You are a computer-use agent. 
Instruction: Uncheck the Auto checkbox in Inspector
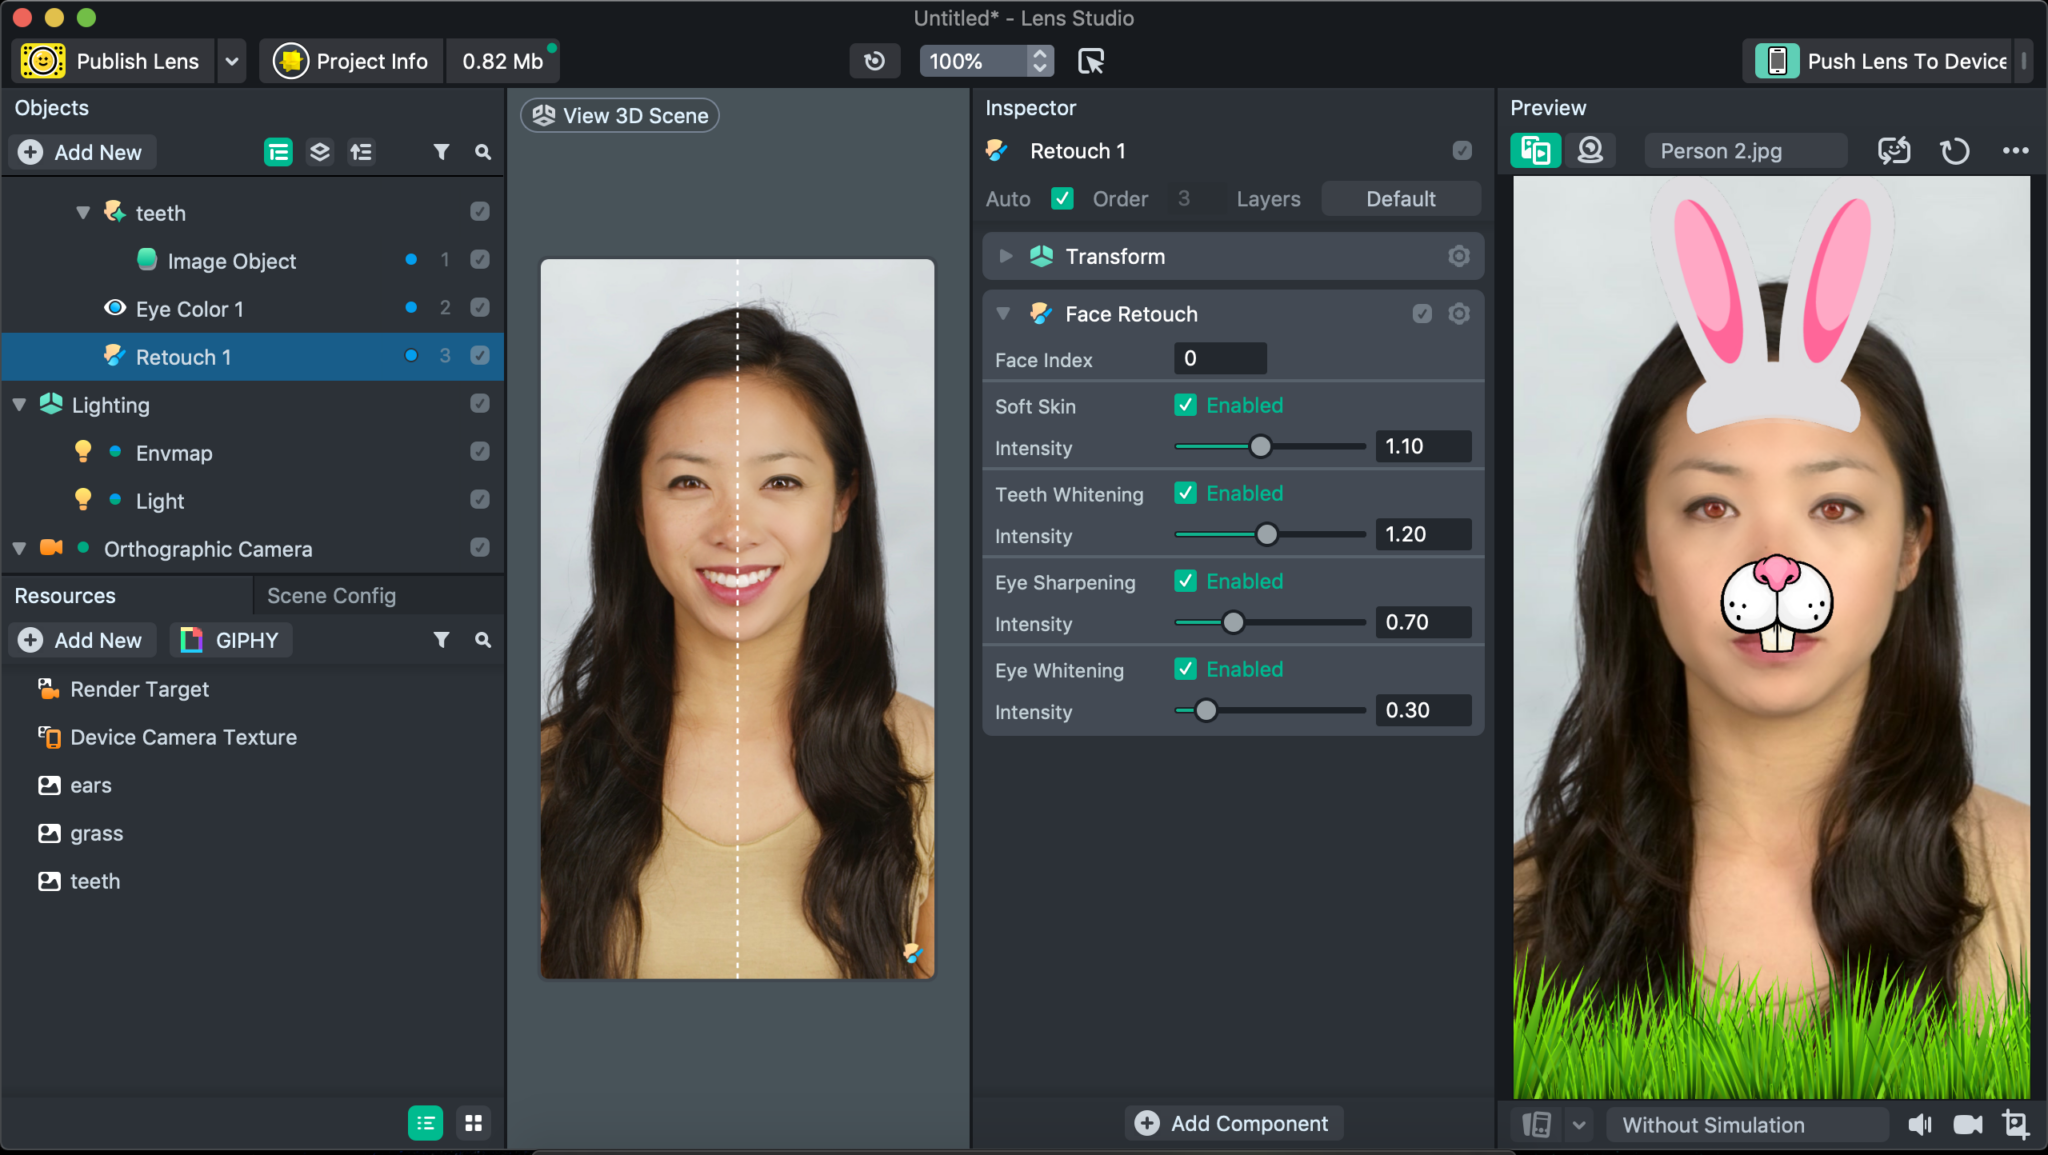click(1063, 198)
